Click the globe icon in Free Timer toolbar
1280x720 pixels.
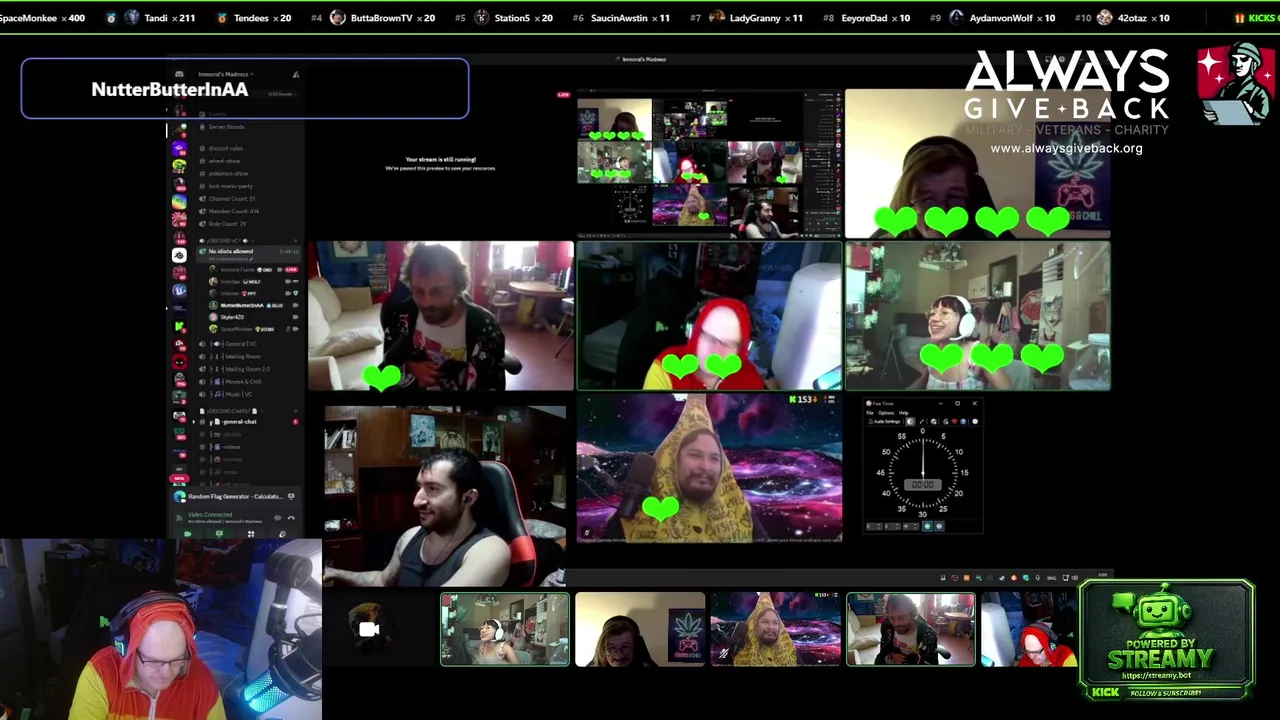click(933, 422)
